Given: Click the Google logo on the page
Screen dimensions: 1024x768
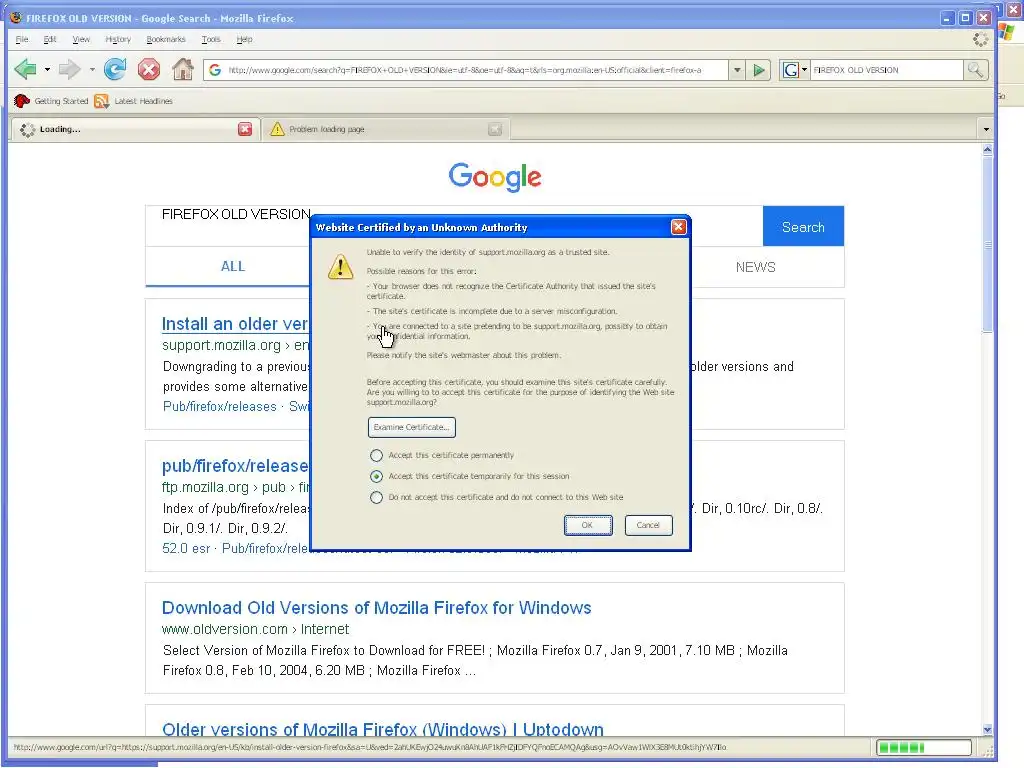Looking at the screenshot, I should 495,176.
